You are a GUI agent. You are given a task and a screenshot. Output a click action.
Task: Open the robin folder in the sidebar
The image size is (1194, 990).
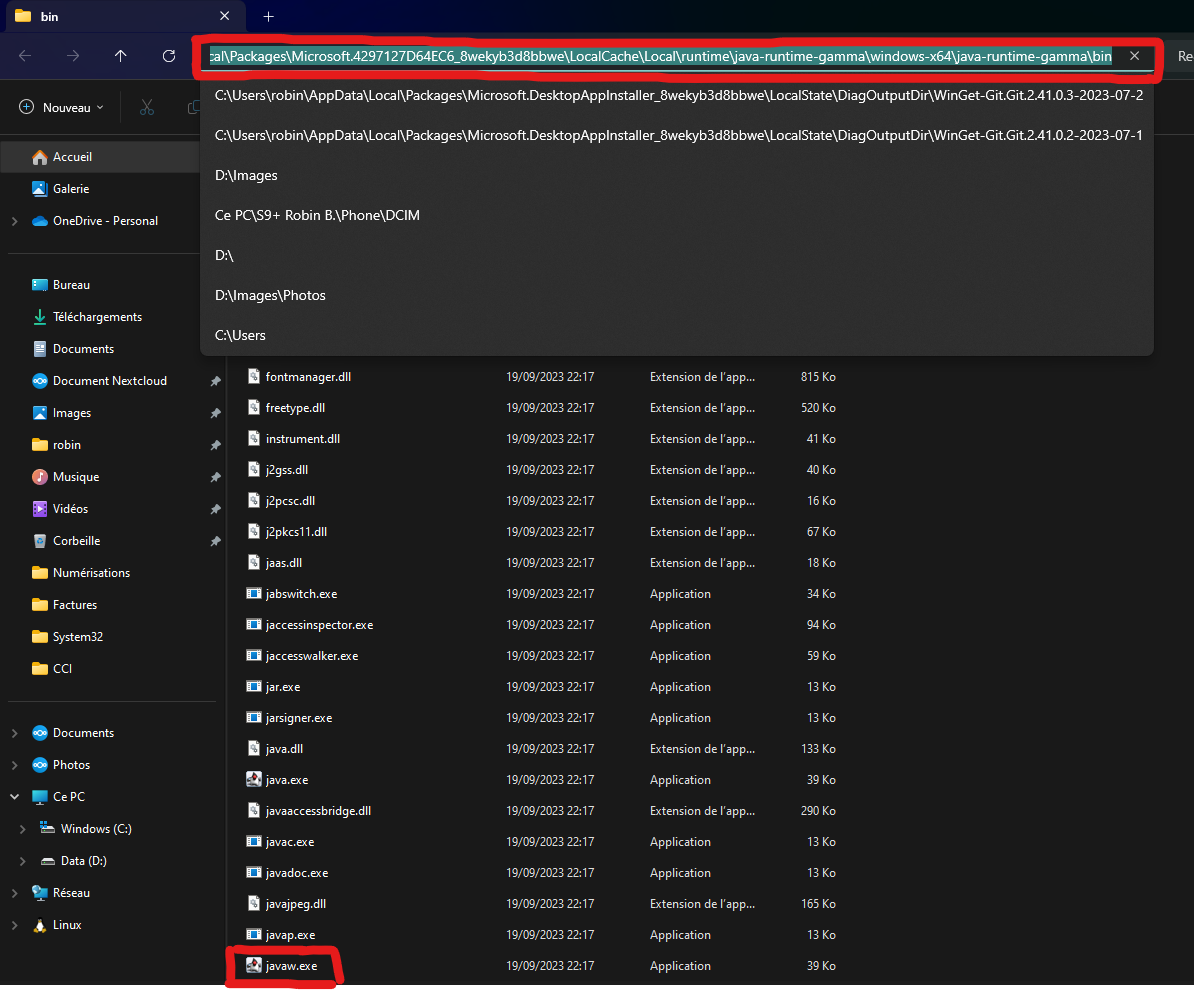click(x=66, y=445)
